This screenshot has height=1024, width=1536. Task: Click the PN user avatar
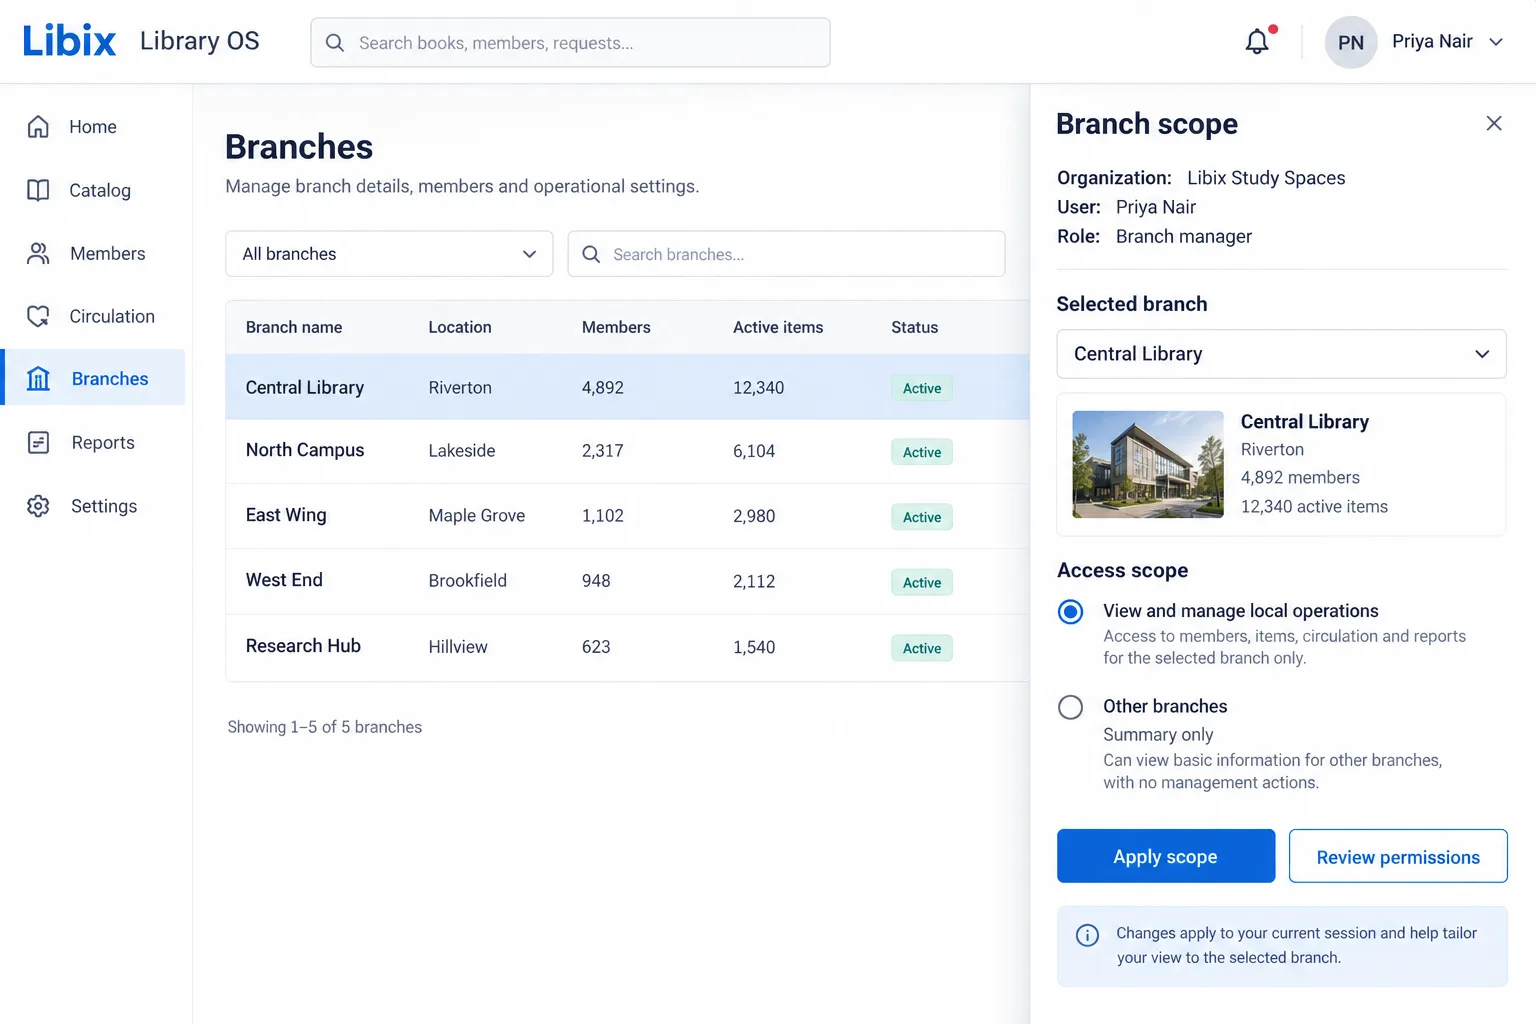click(x=1351, y=42)
